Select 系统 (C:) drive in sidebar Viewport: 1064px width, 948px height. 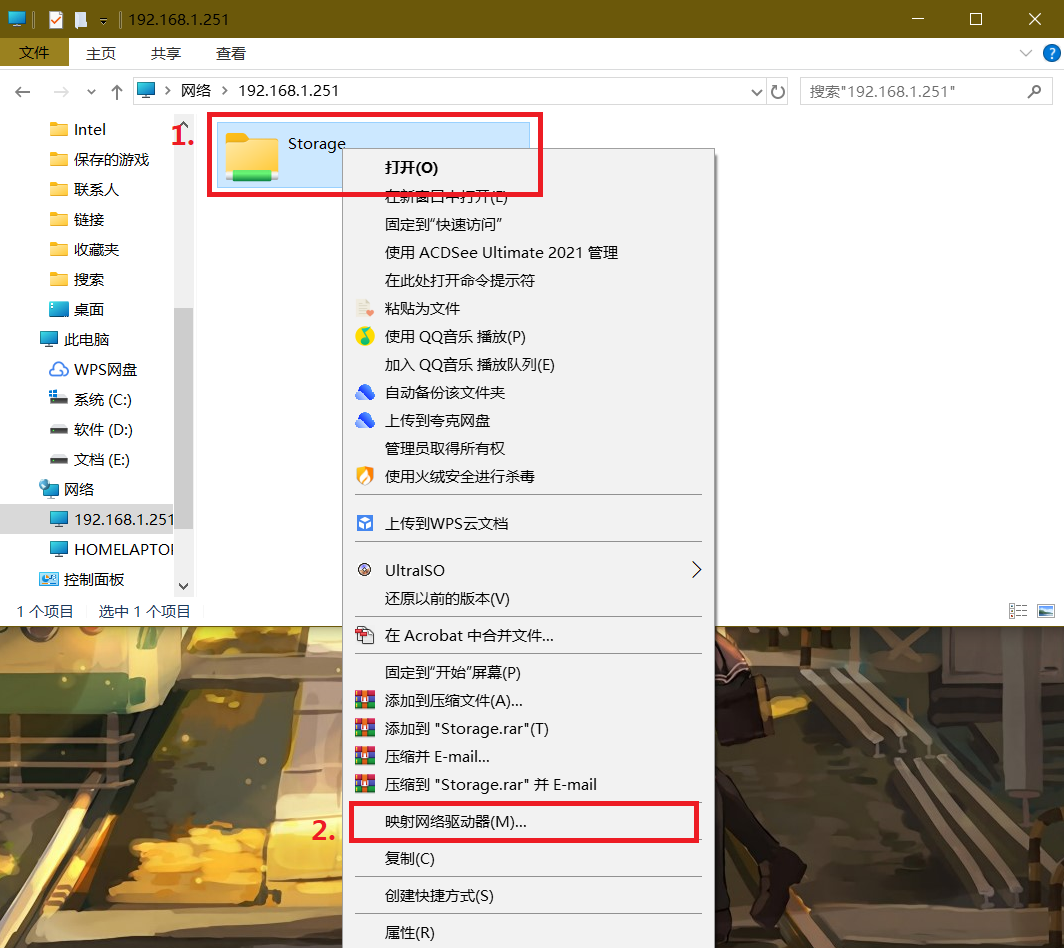[102, 400]
